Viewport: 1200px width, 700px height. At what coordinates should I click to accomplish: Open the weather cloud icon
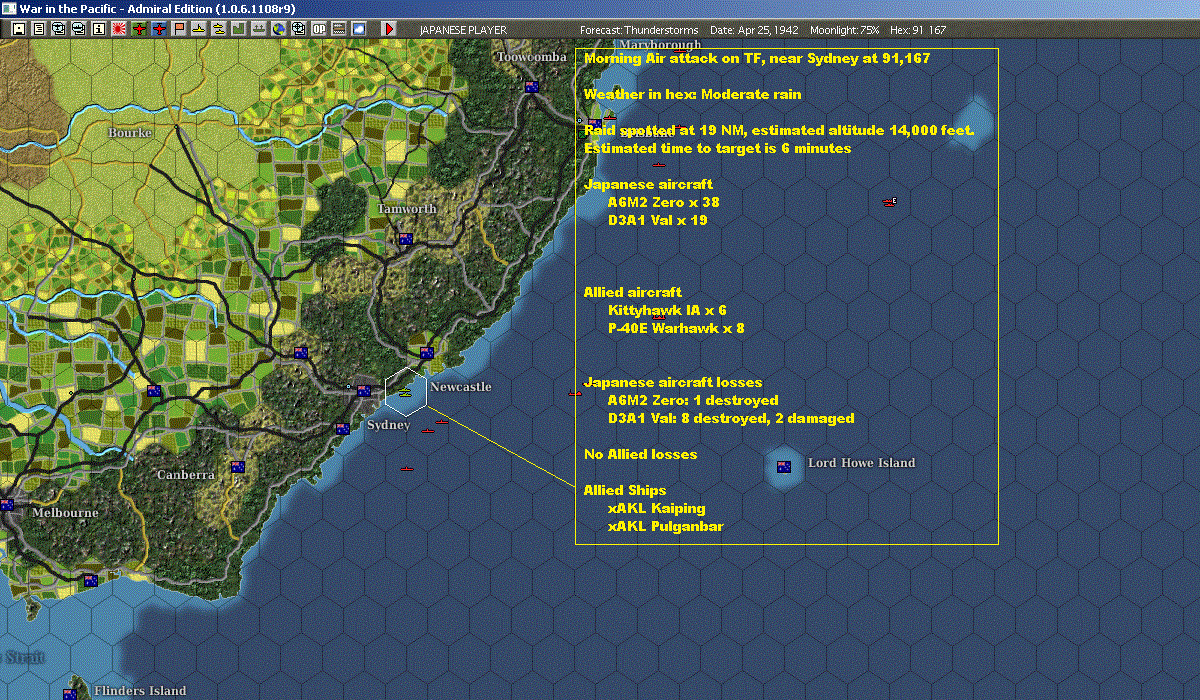[358, 29]
